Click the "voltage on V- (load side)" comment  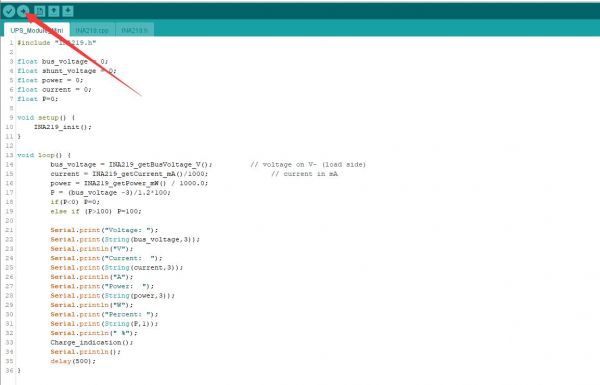pyautogui.click(x=308, y=165)
